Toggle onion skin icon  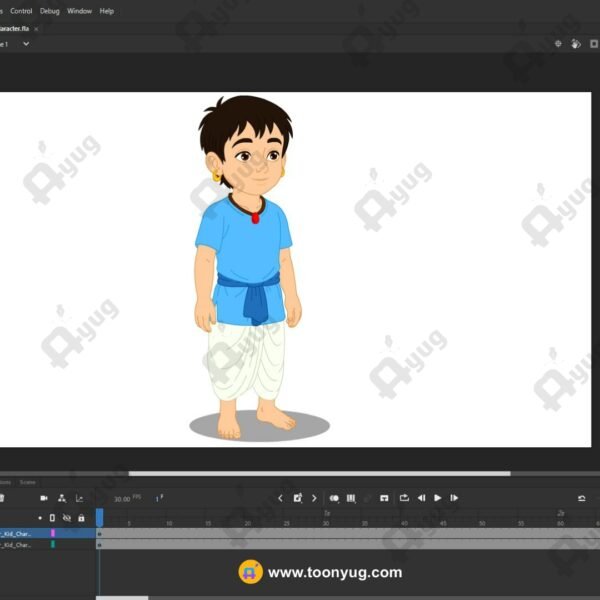(334, 498)
